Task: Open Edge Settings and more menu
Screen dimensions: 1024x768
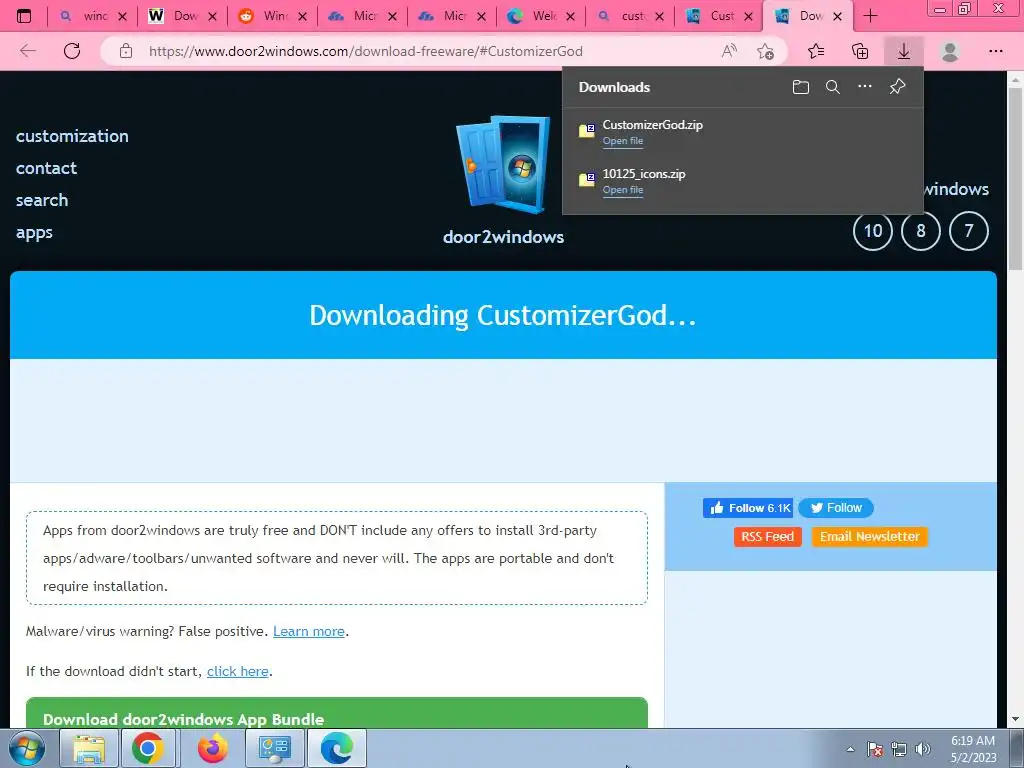Action: 995,51
